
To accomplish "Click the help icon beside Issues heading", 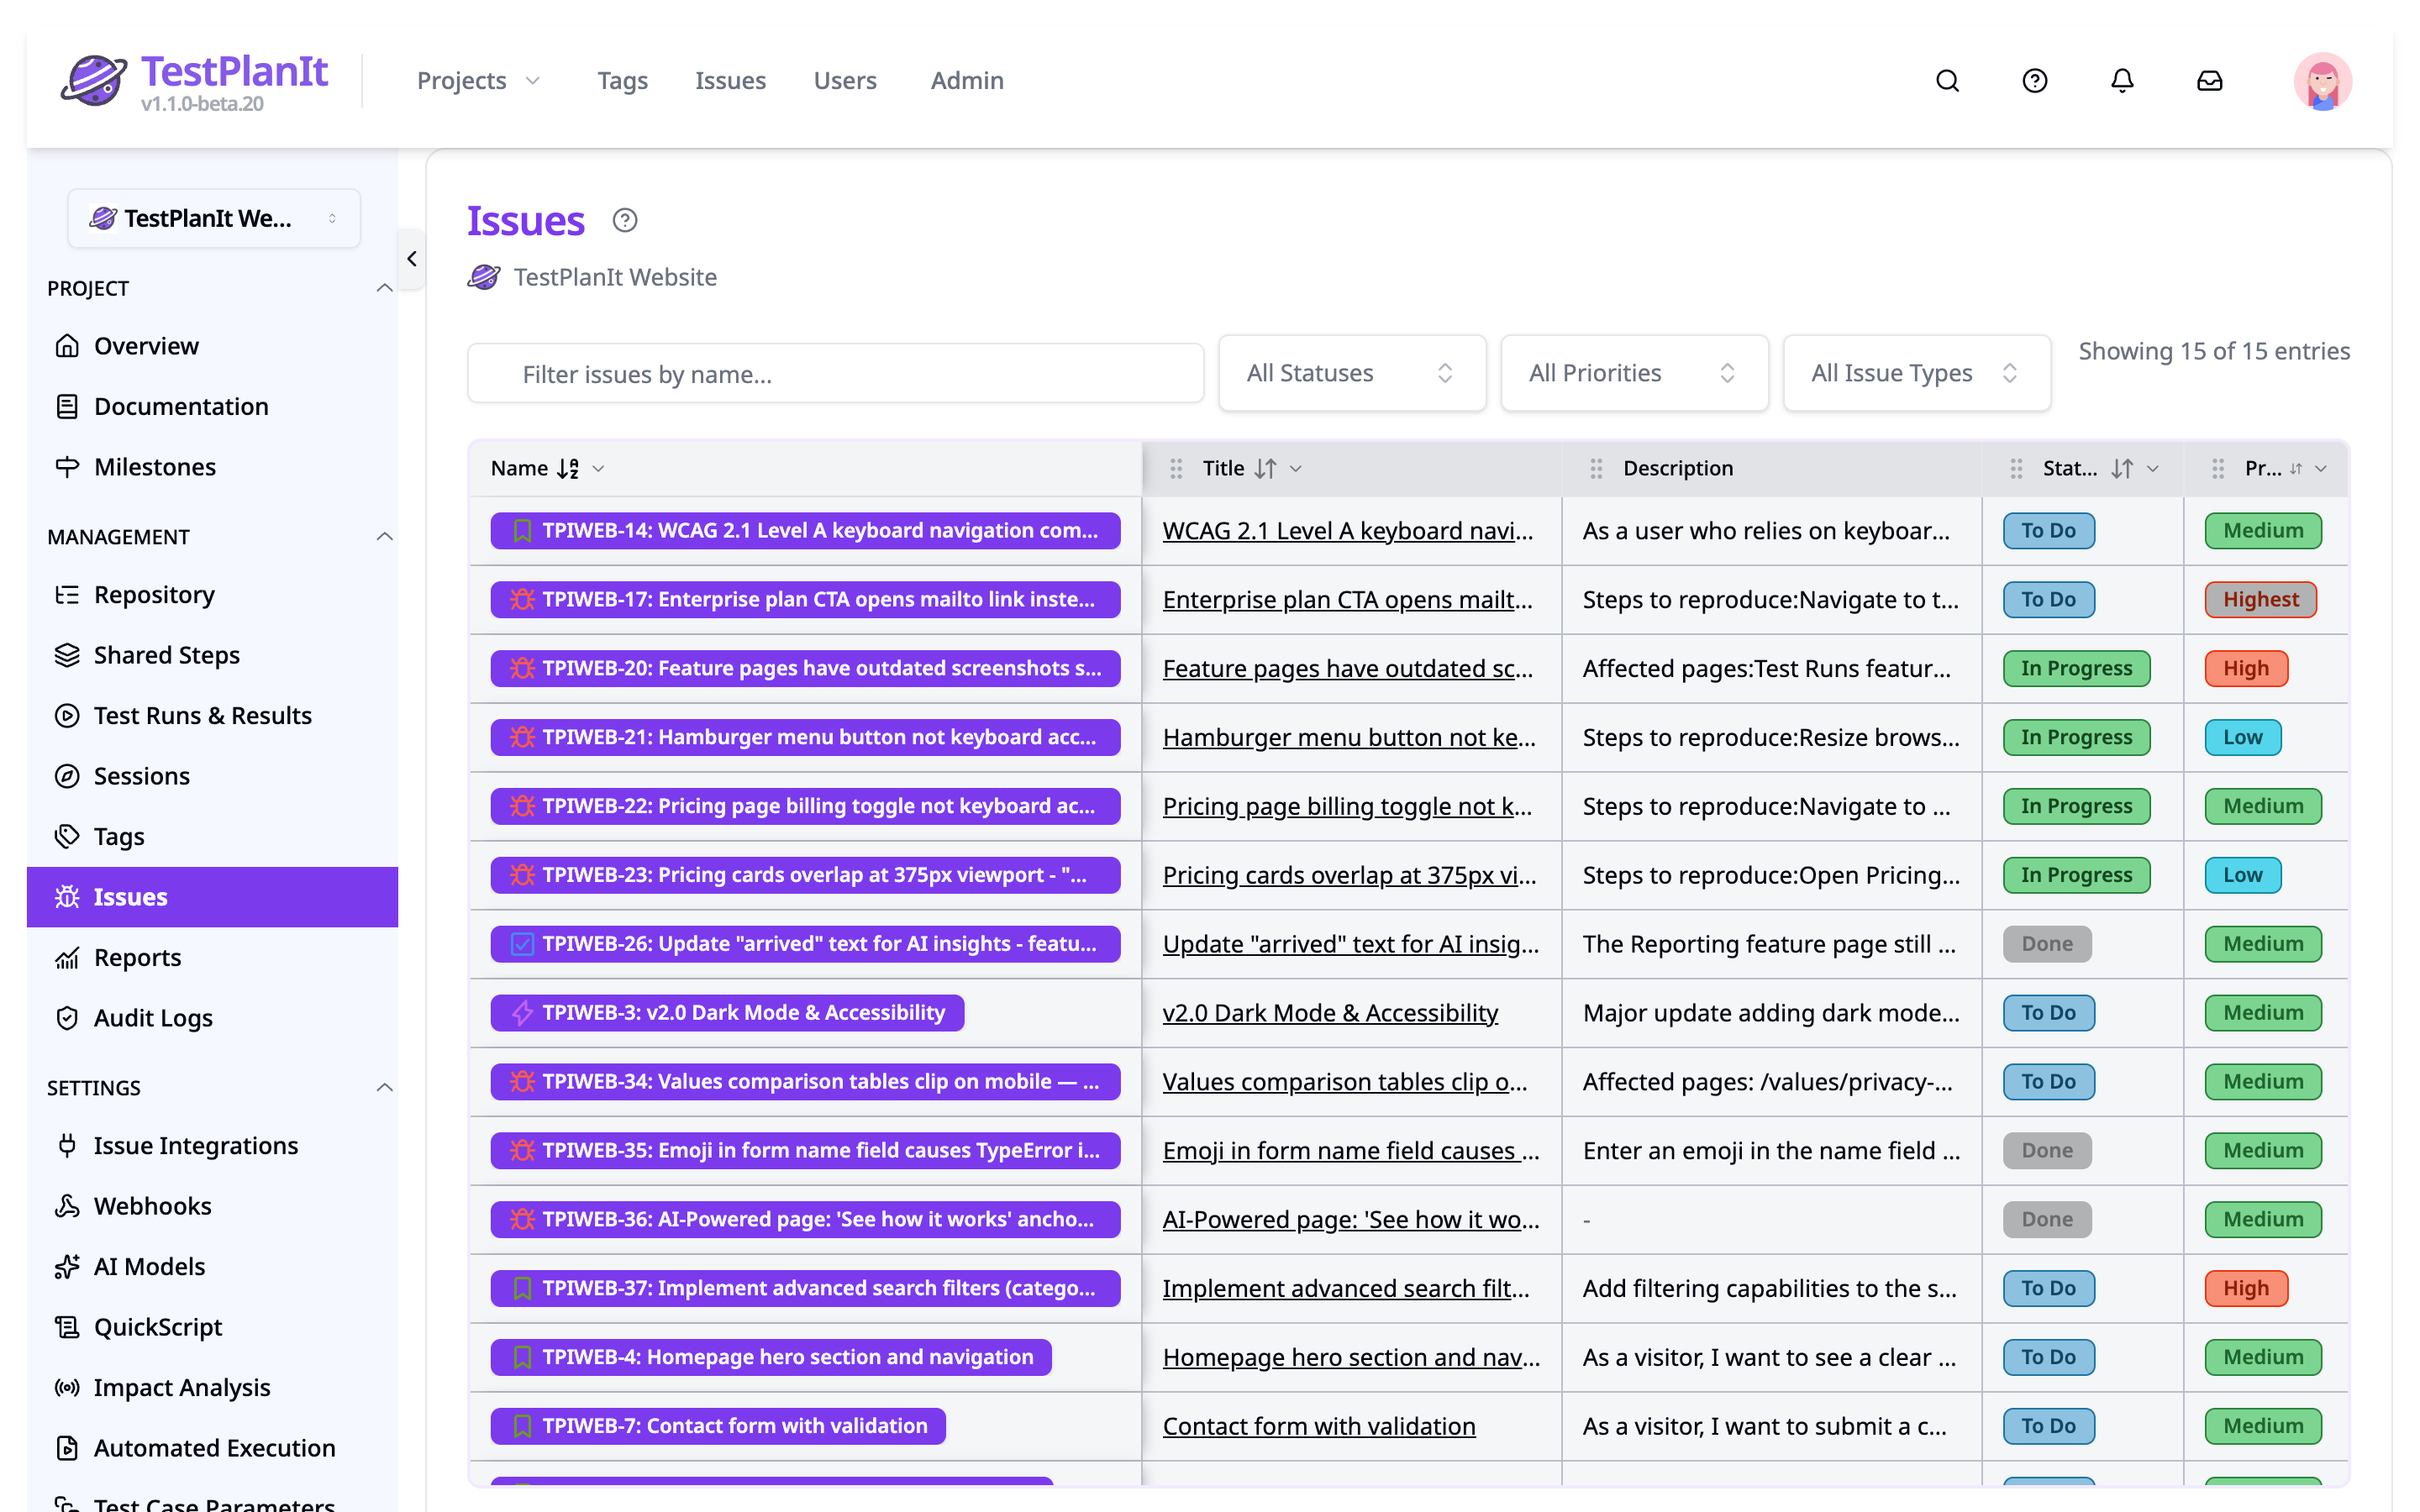I will 625,220.
